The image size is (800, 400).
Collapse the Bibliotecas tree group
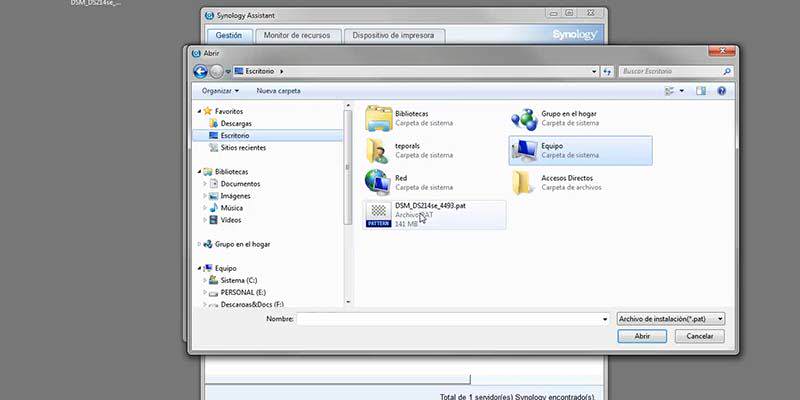pos(199,172)
